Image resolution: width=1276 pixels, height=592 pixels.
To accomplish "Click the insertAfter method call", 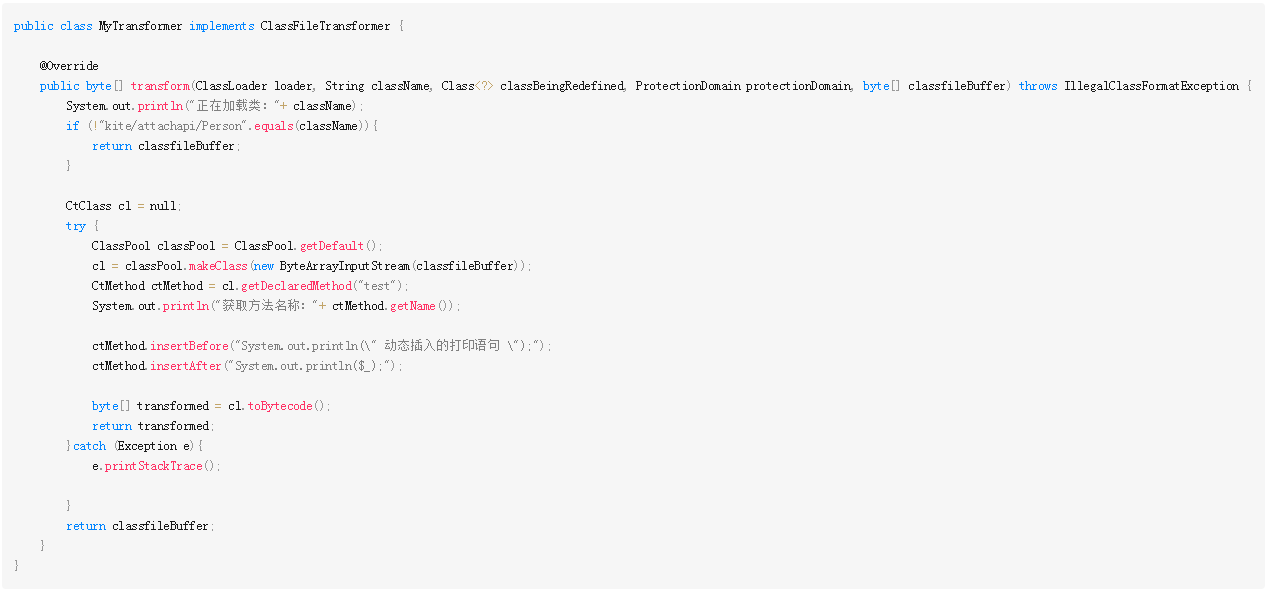I will pos(186,366).
